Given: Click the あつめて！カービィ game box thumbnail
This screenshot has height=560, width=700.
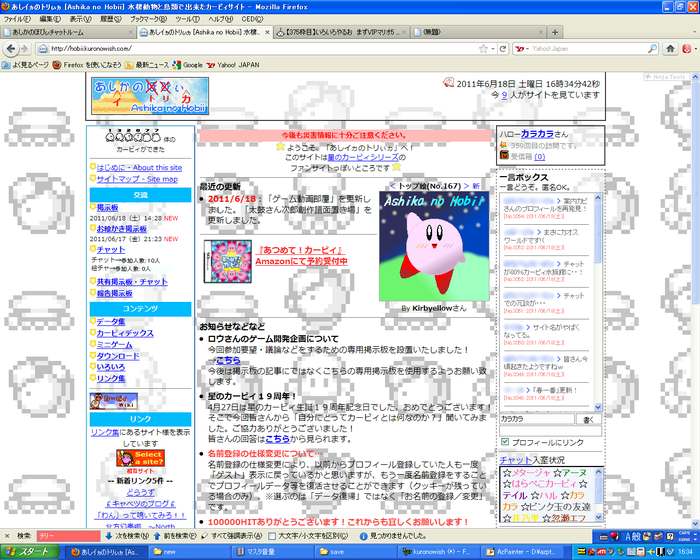Looking at the screenshot, I should tap(228, 262).
